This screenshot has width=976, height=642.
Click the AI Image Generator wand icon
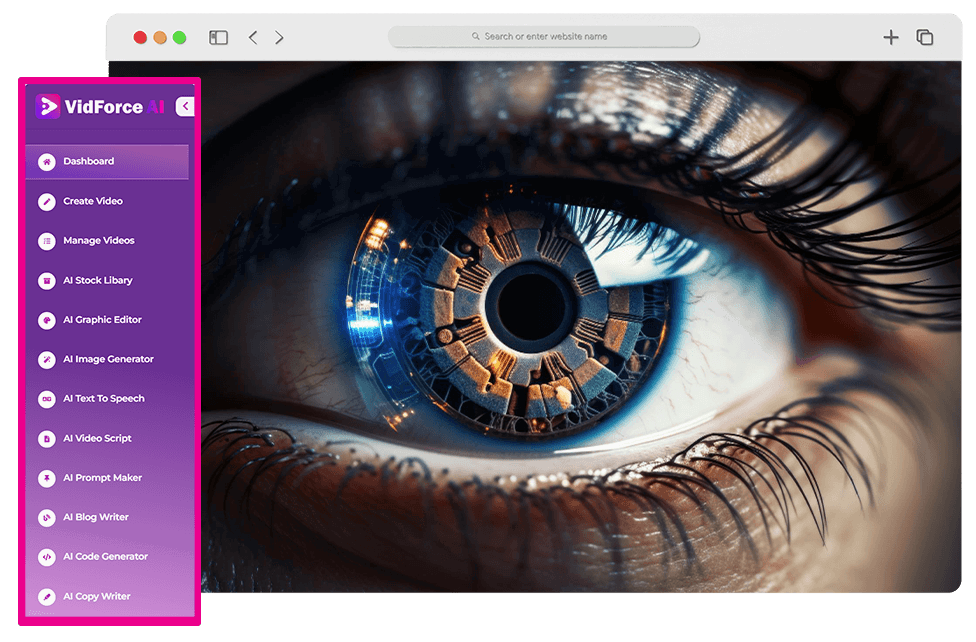coord(46,359)
